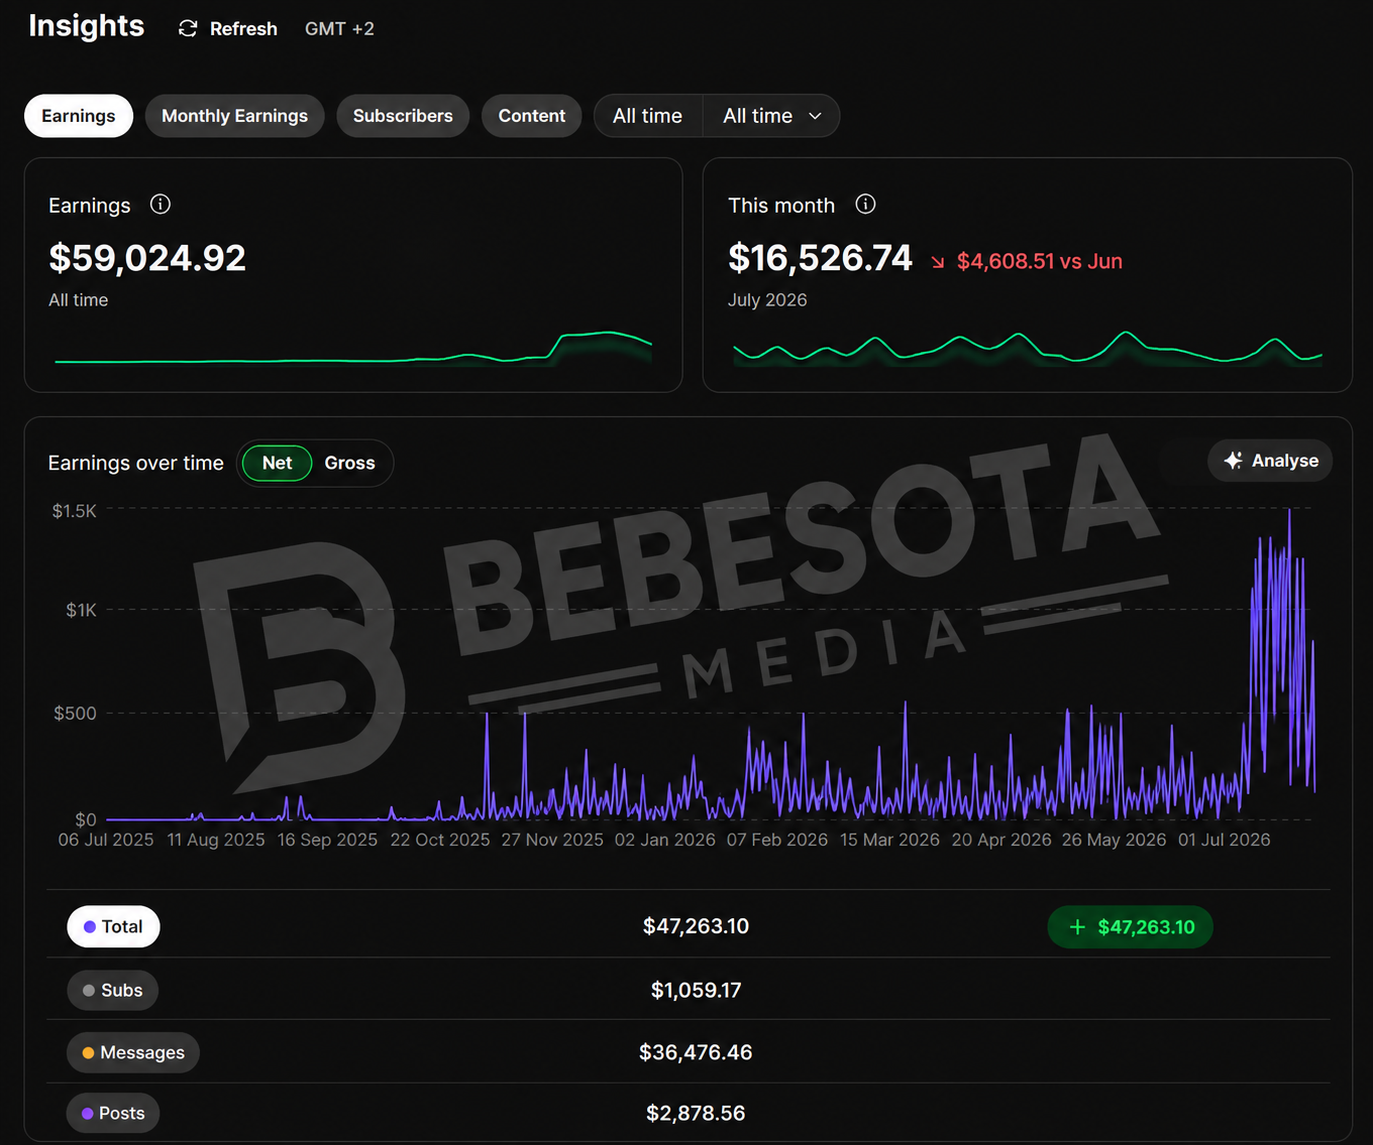Click the plus icon in green badge
This screenshot has height=1145, width=1373.
coord(1077,927)
